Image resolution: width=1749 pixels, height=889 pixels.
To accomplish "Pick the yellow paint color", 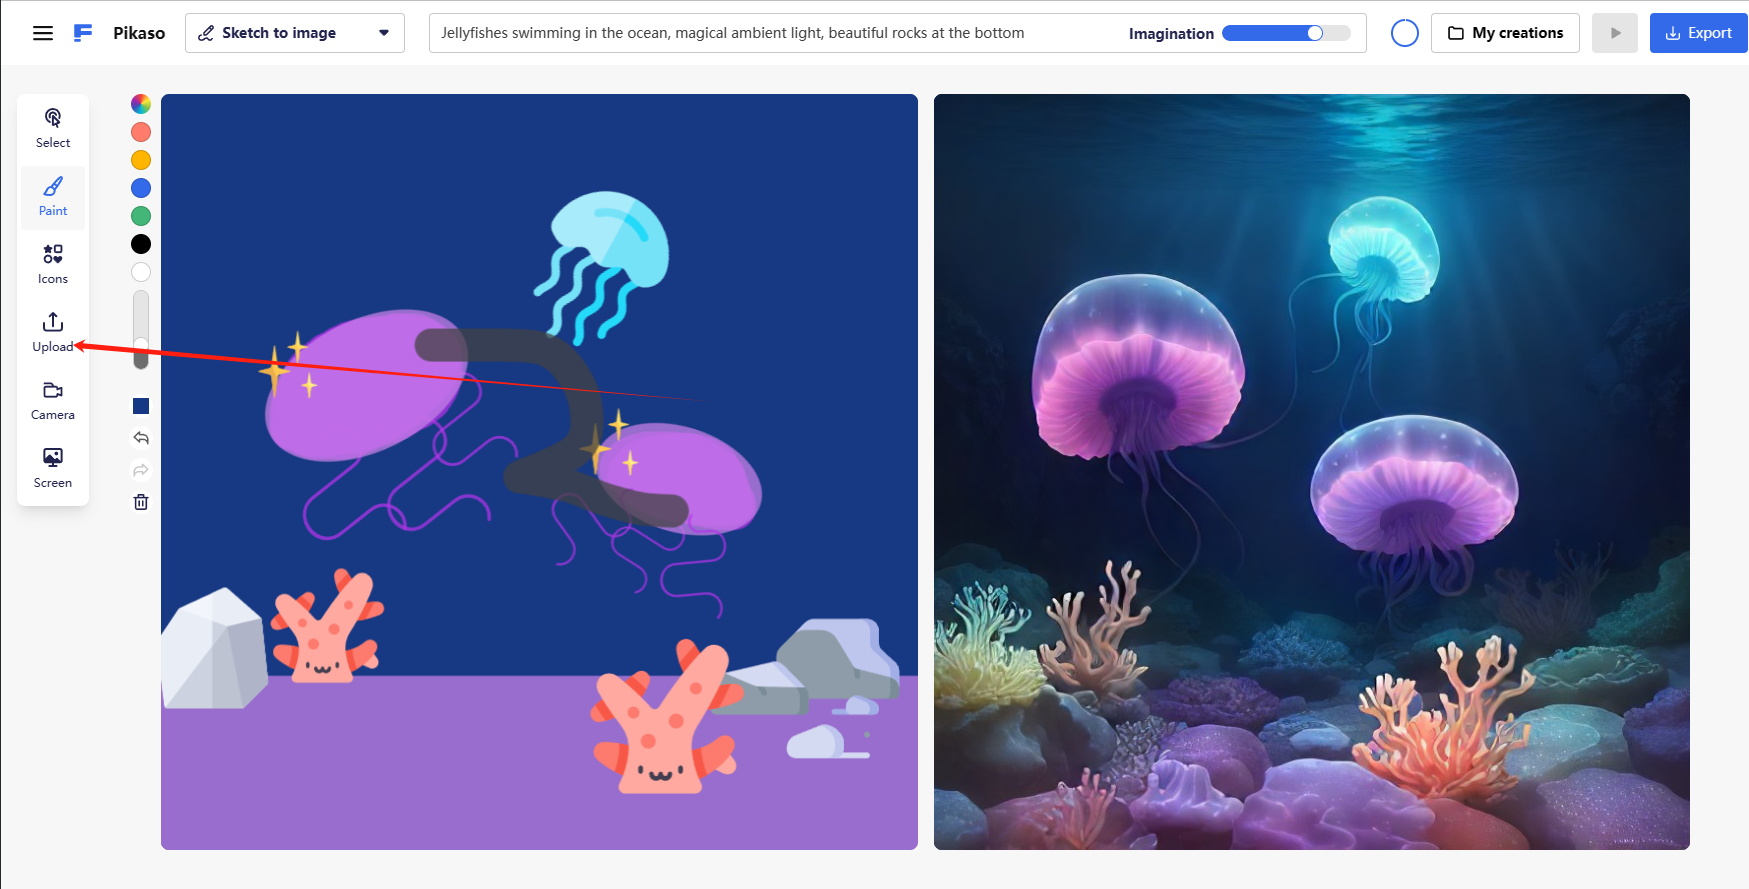I will point(141,160).
